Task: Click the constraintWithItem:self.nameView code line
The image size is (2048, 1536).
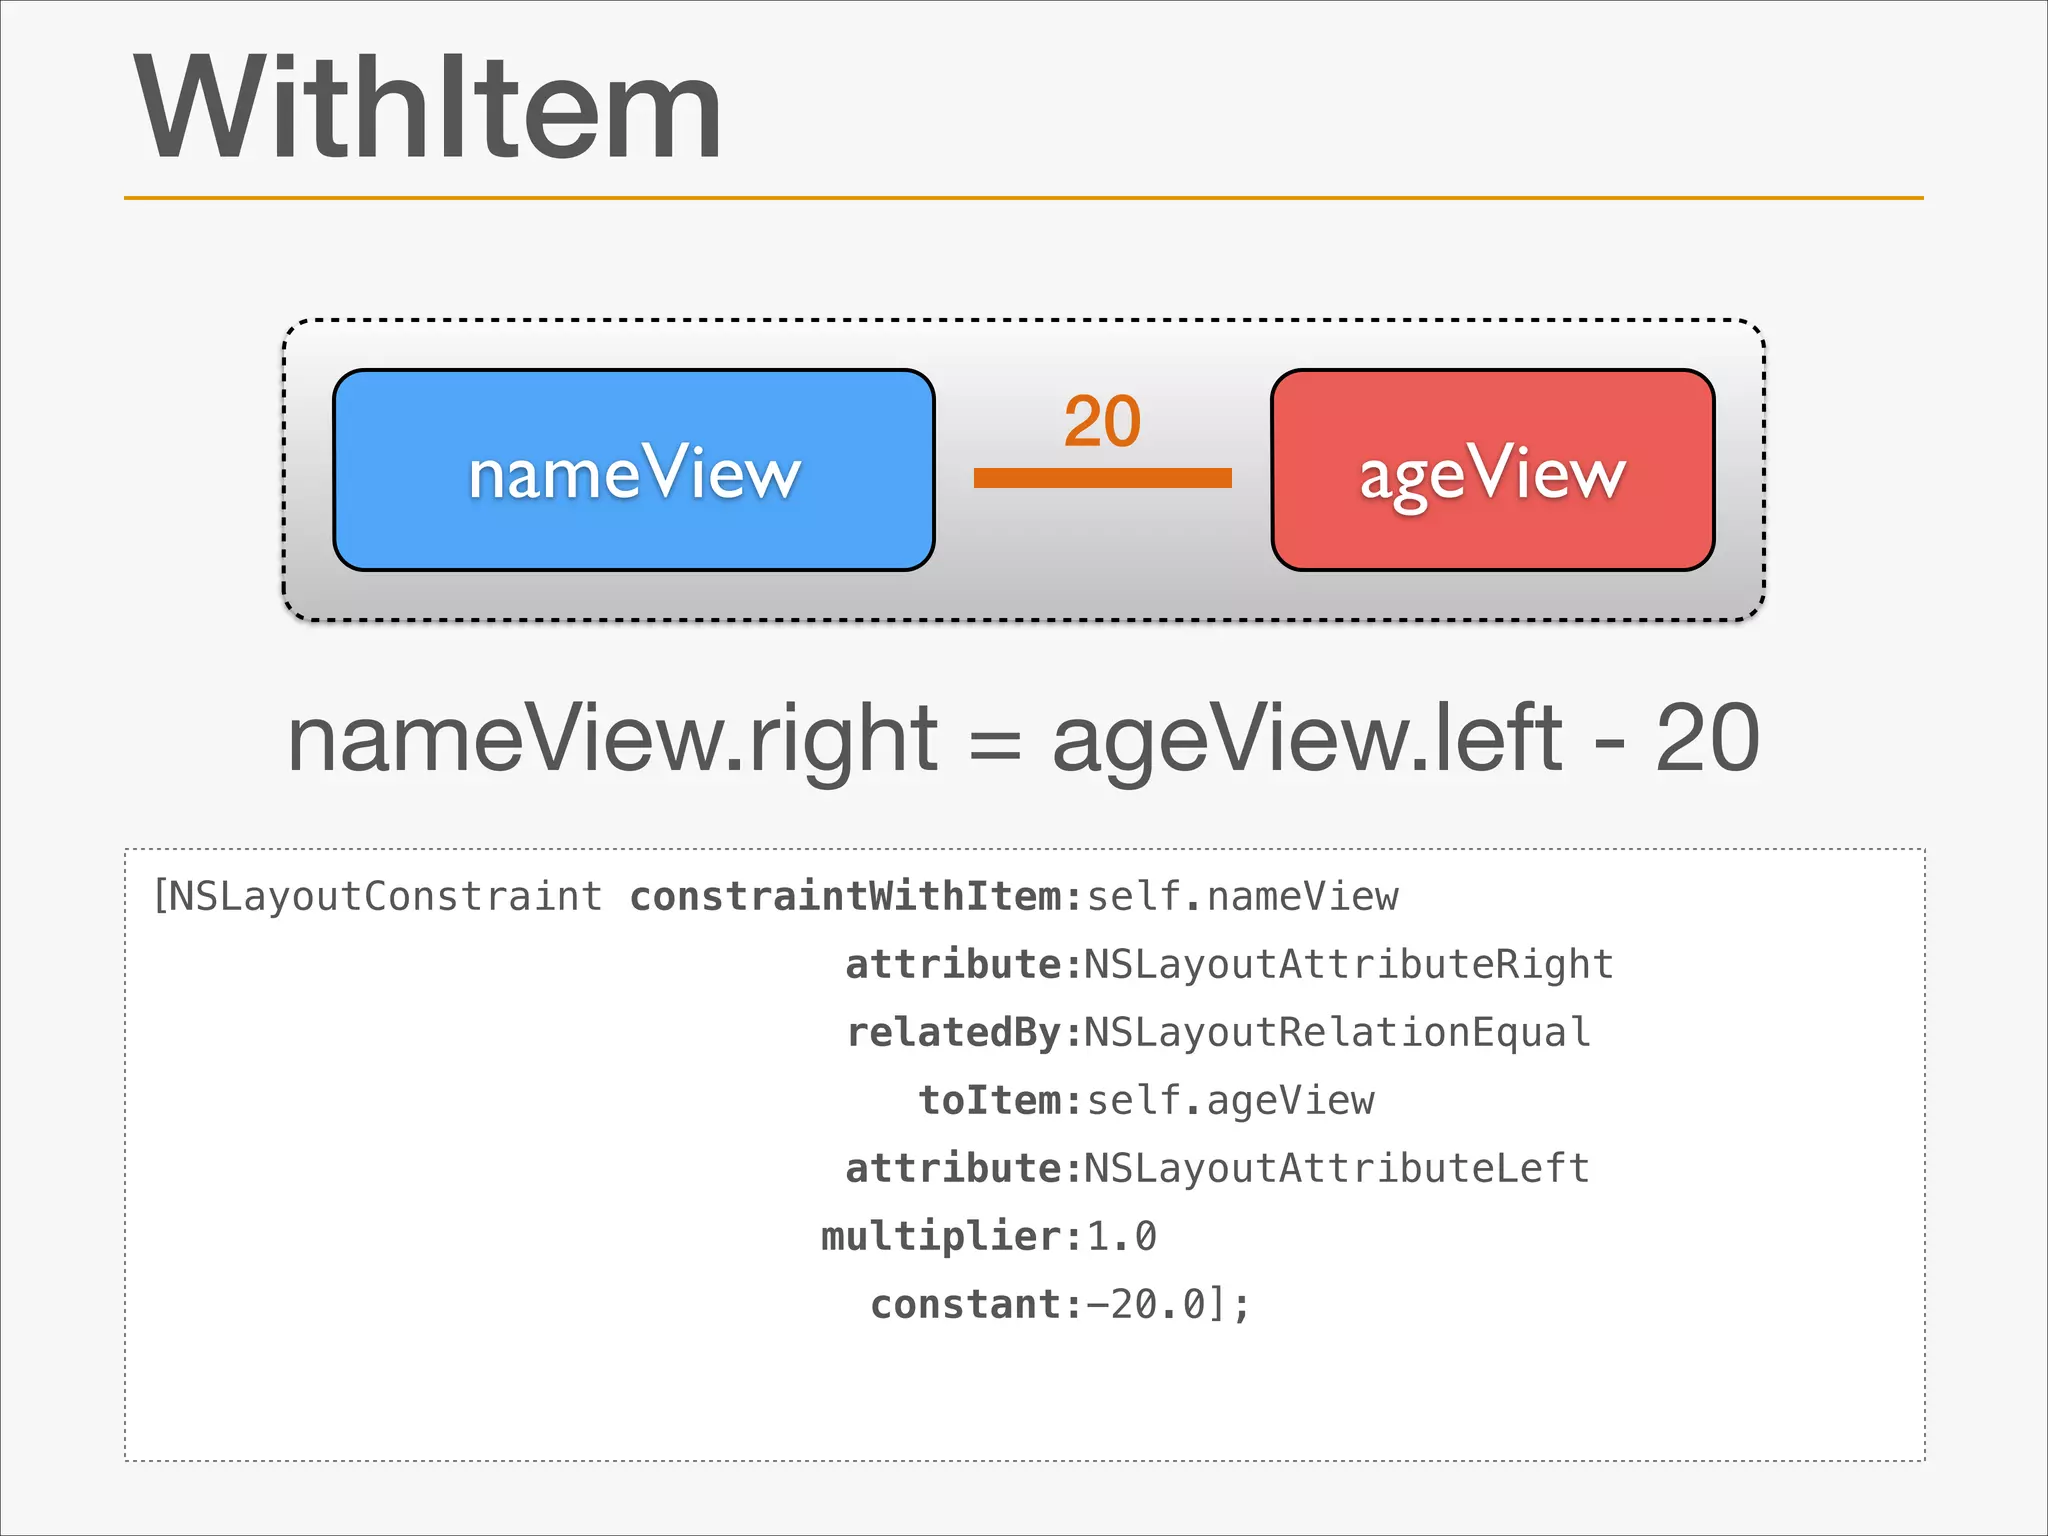Action: (776, 896)
